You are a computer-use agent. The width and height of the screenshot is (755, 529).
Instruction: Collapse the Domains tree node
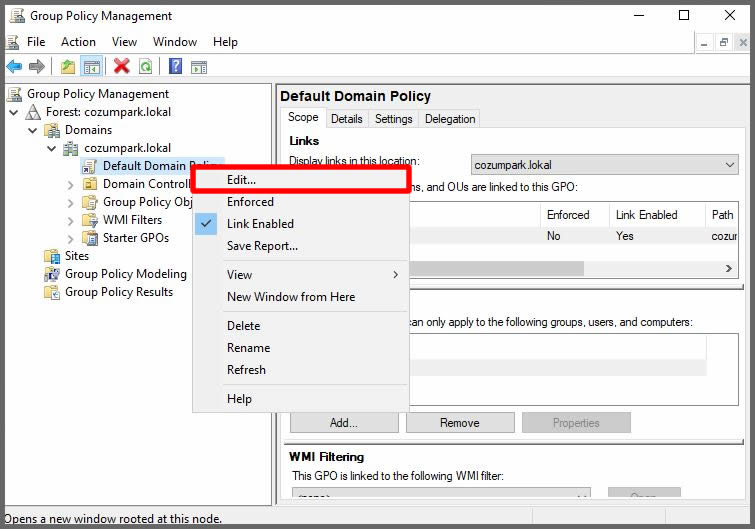[x=33, y=130]
